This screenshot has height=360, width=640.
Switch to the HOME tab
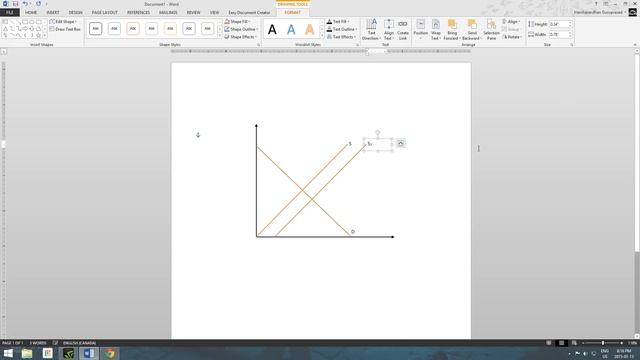coord(31,12)
